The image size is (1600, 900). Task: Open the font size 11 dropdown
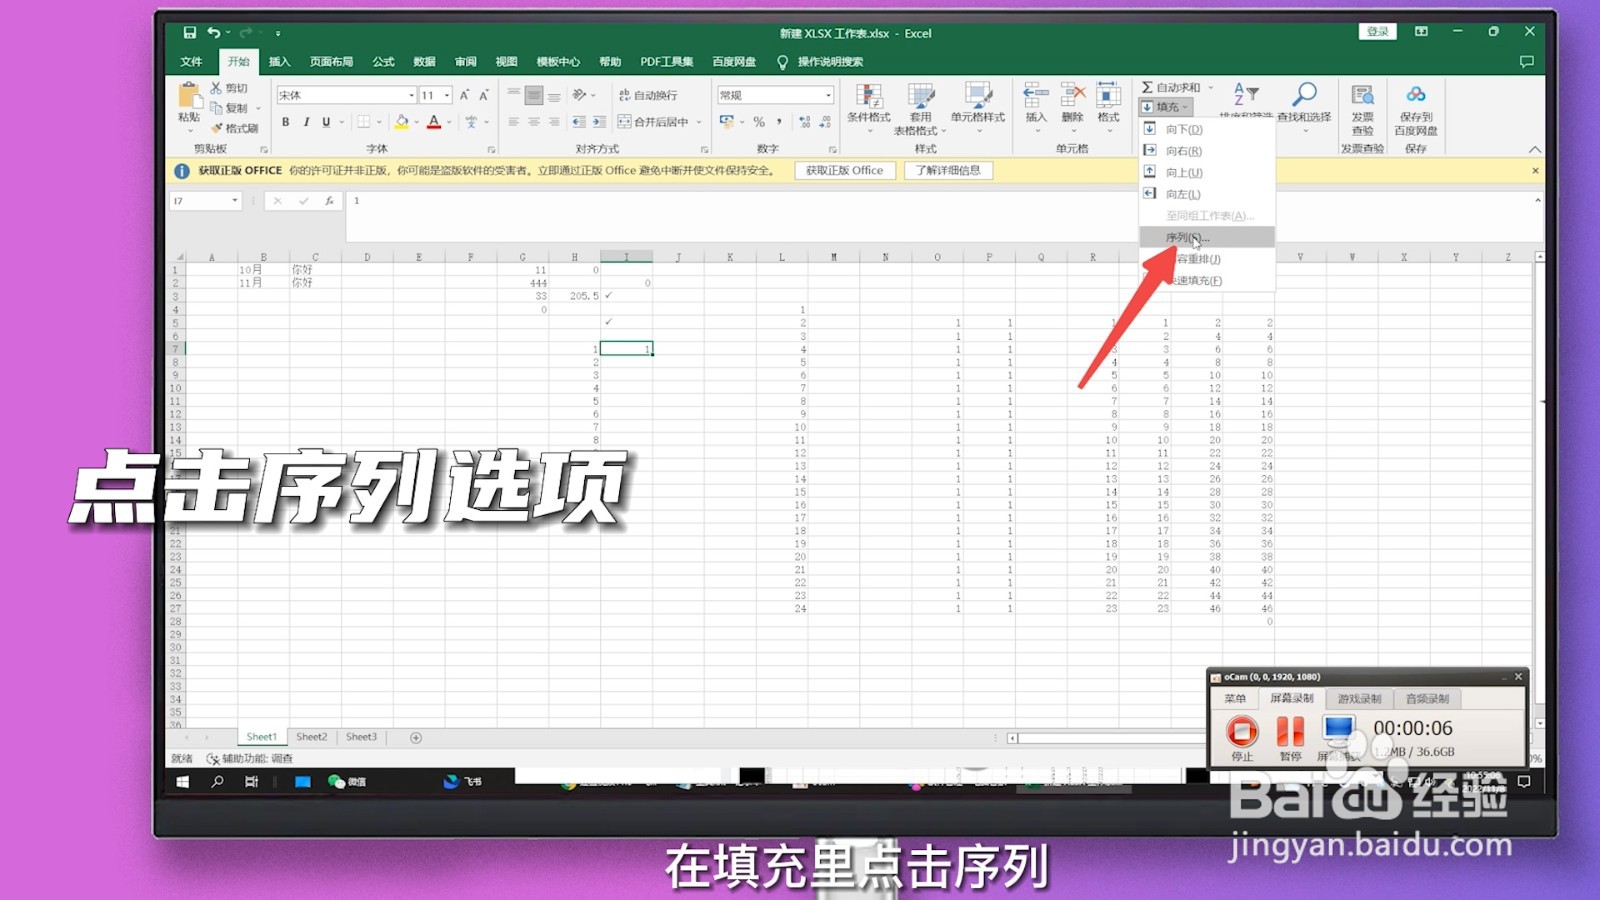[x=447, y=95]
